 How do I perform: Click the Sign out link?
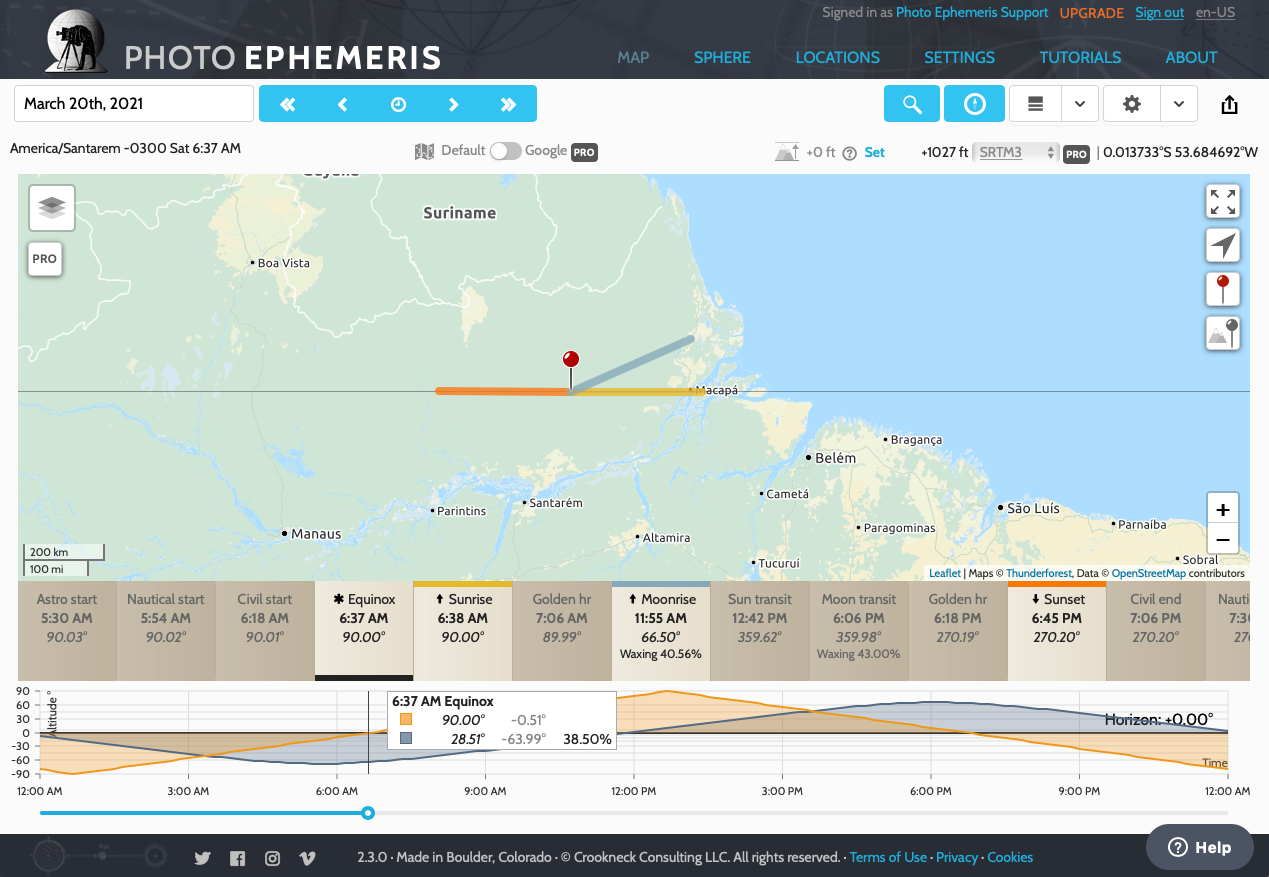click(x=1159, y=13)
